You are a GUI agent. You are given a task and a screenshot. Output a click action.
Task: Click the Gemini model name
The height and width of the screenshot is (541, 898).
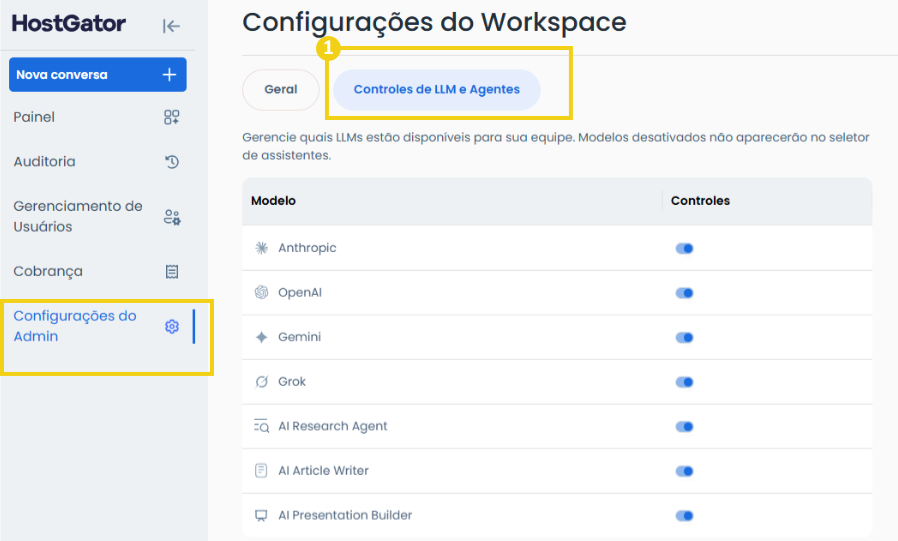[300, 337]
